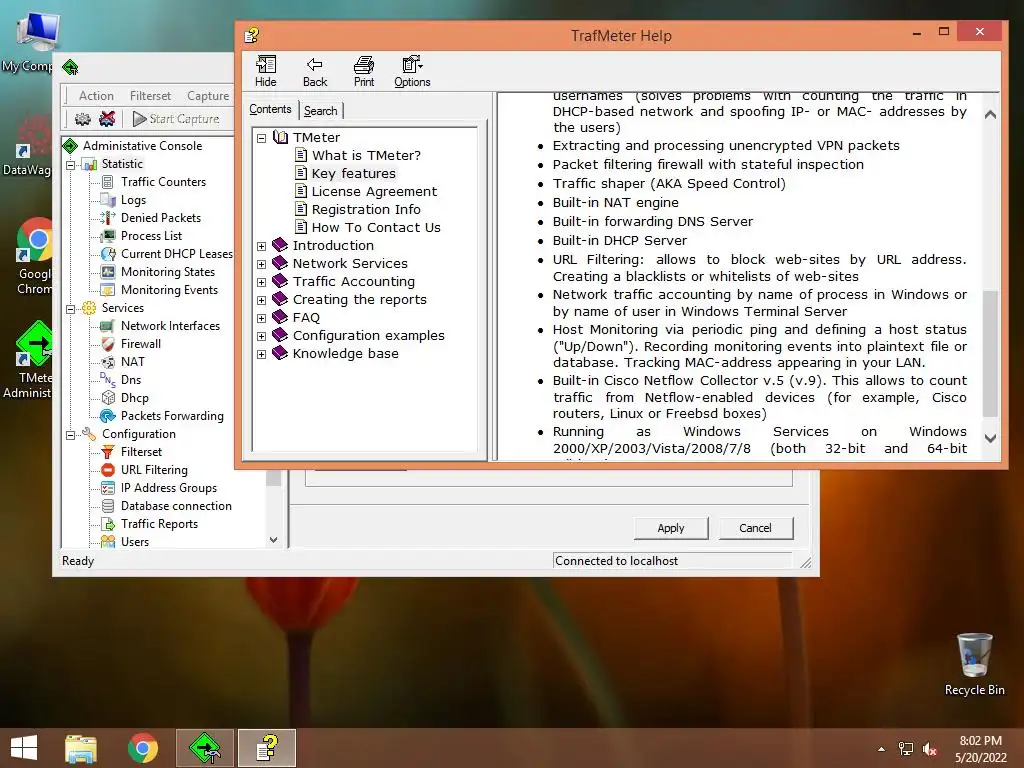Collapse the Configuration node in console tree
The image size is (1024, 768).
click(x=71, y=435)
